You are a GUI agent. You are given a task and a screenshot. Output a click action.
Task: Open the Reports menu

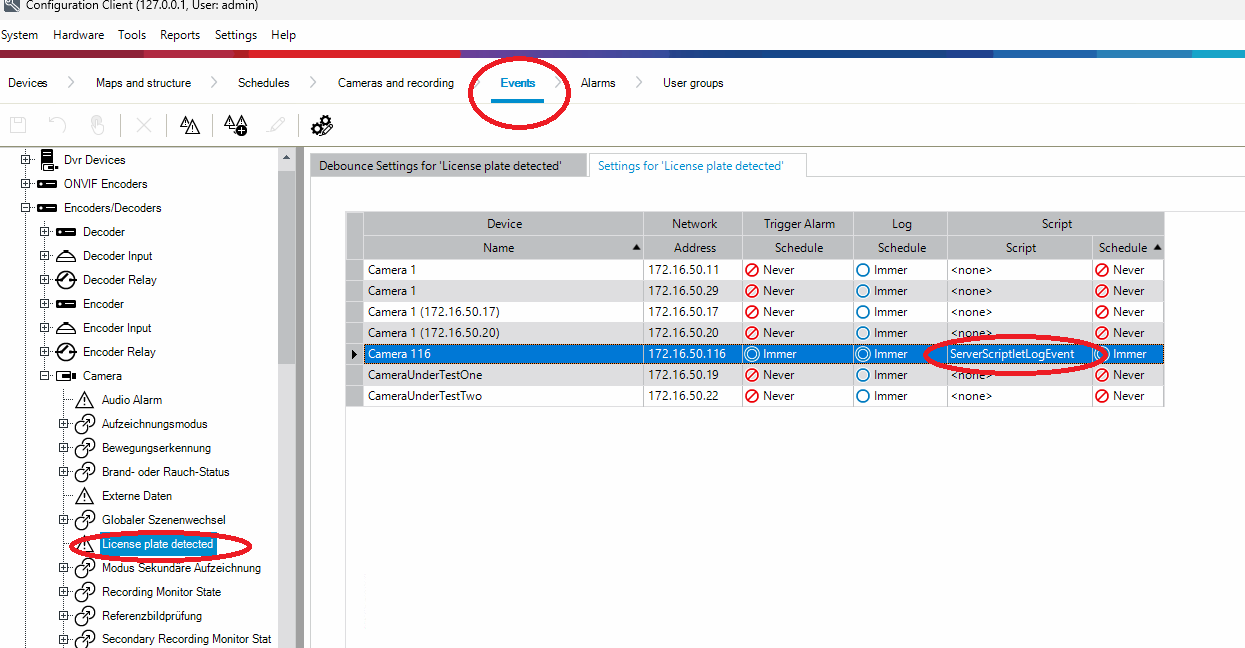coord(179,35)
